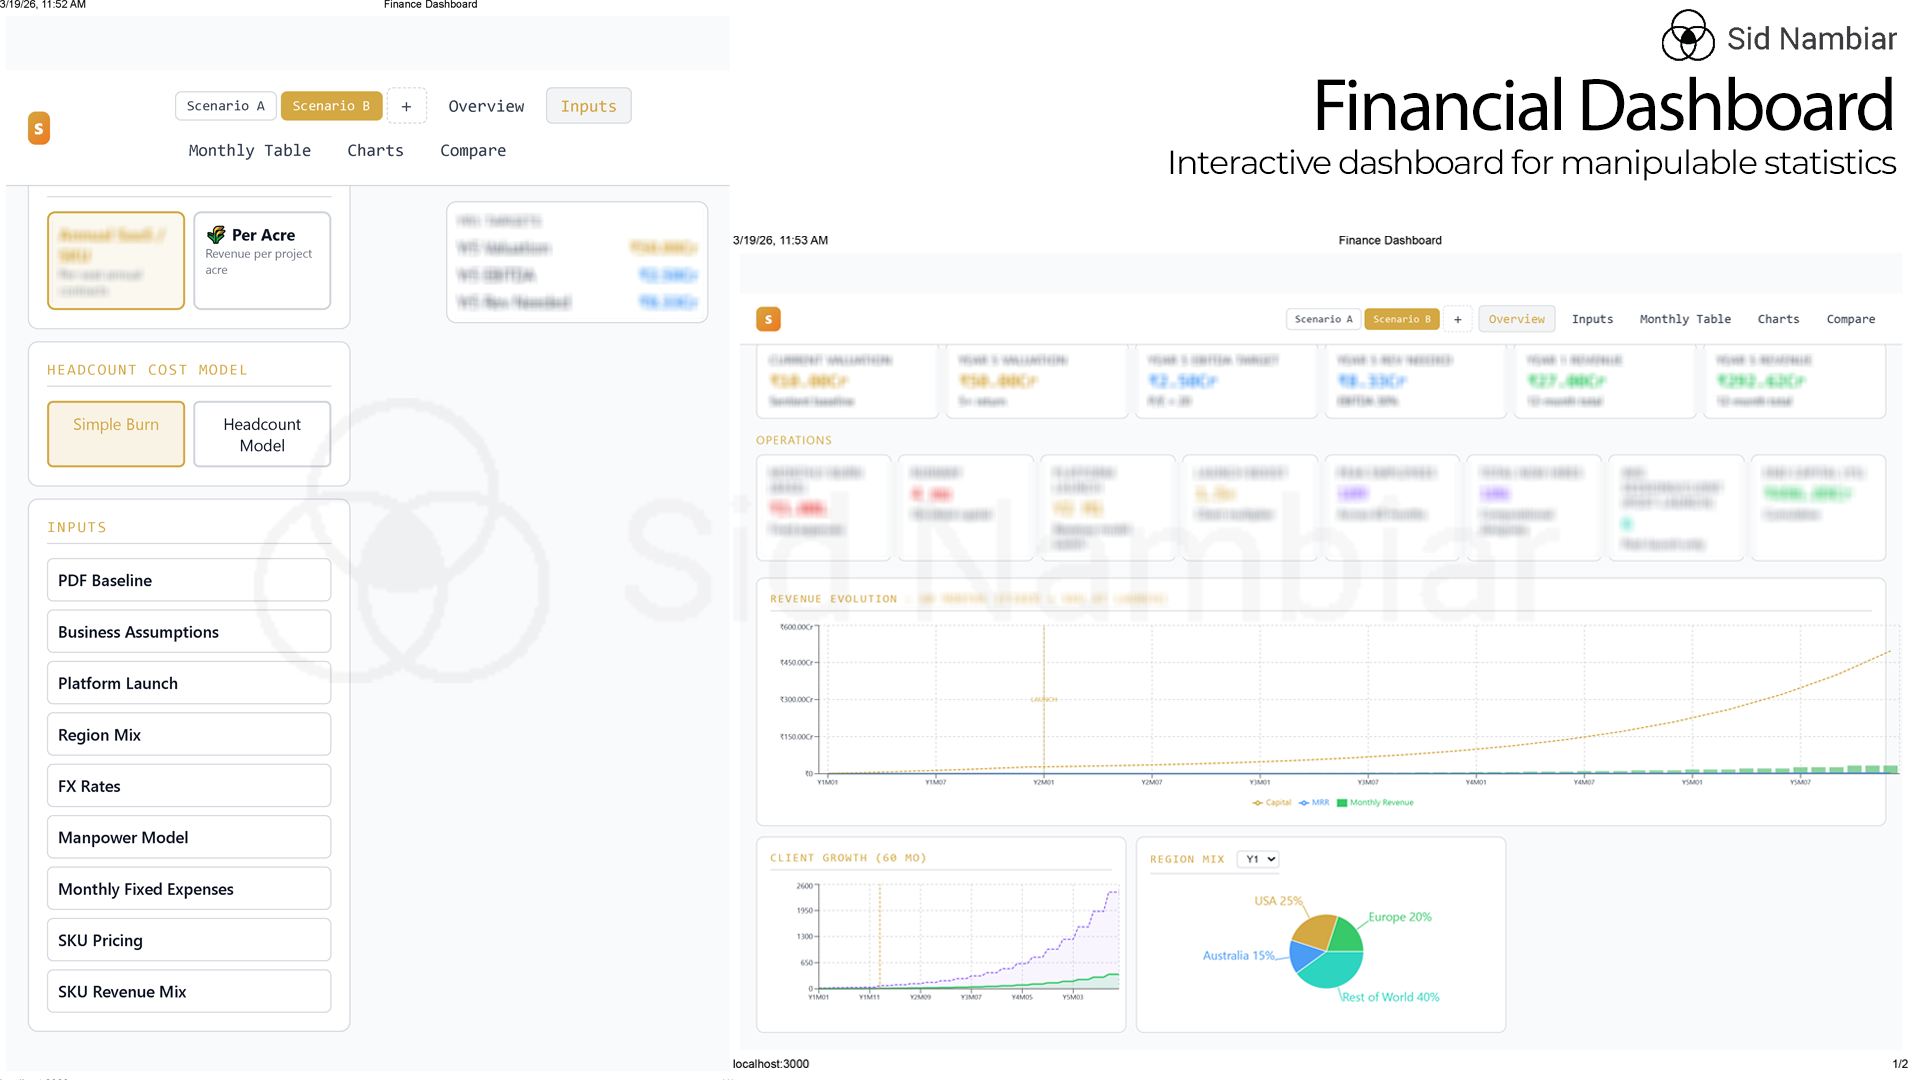Click the HEADCOUNT COST MODEL label

[147, 370]
